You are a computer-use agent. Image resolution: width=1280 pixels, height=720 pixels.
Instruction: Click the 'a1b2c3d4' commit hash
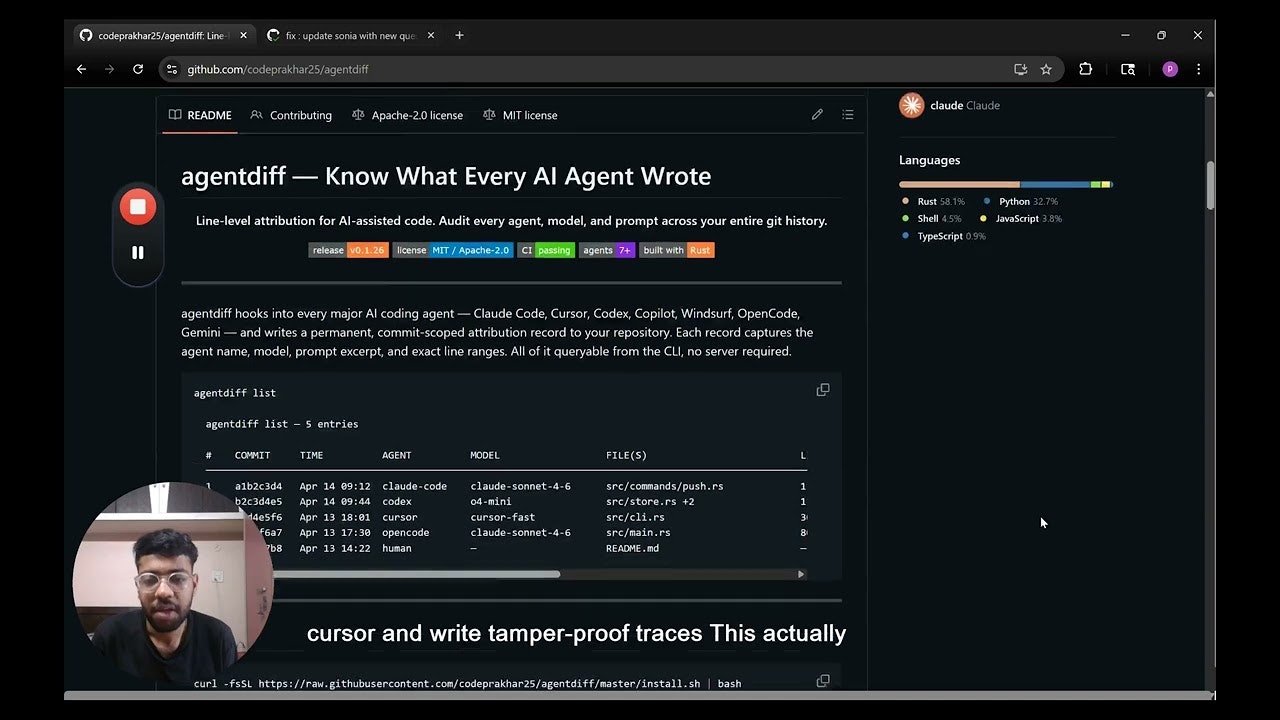click(x=258, y=486)
